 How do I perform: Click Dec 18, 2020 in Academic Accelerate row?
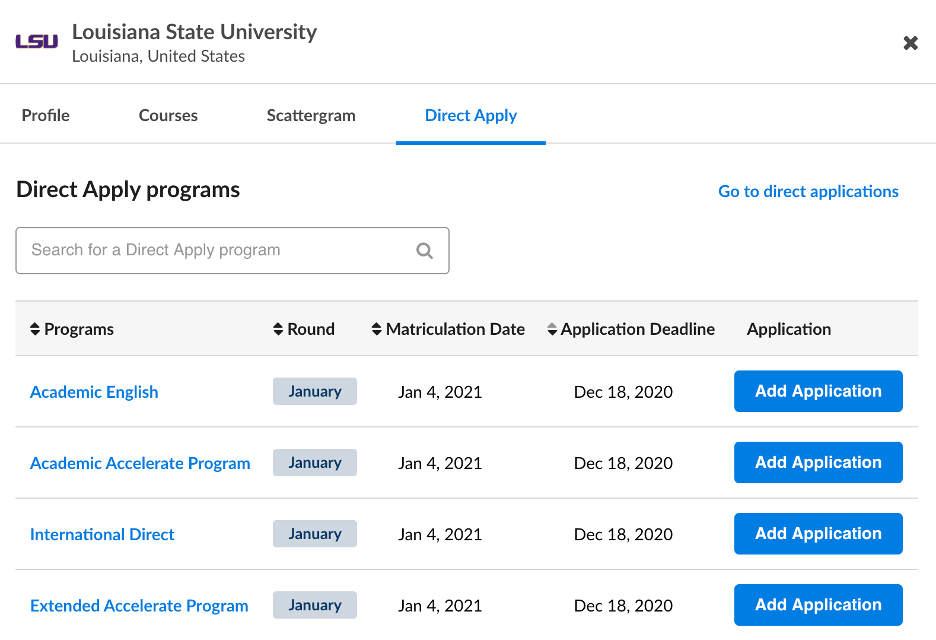(x=623, y=463)
